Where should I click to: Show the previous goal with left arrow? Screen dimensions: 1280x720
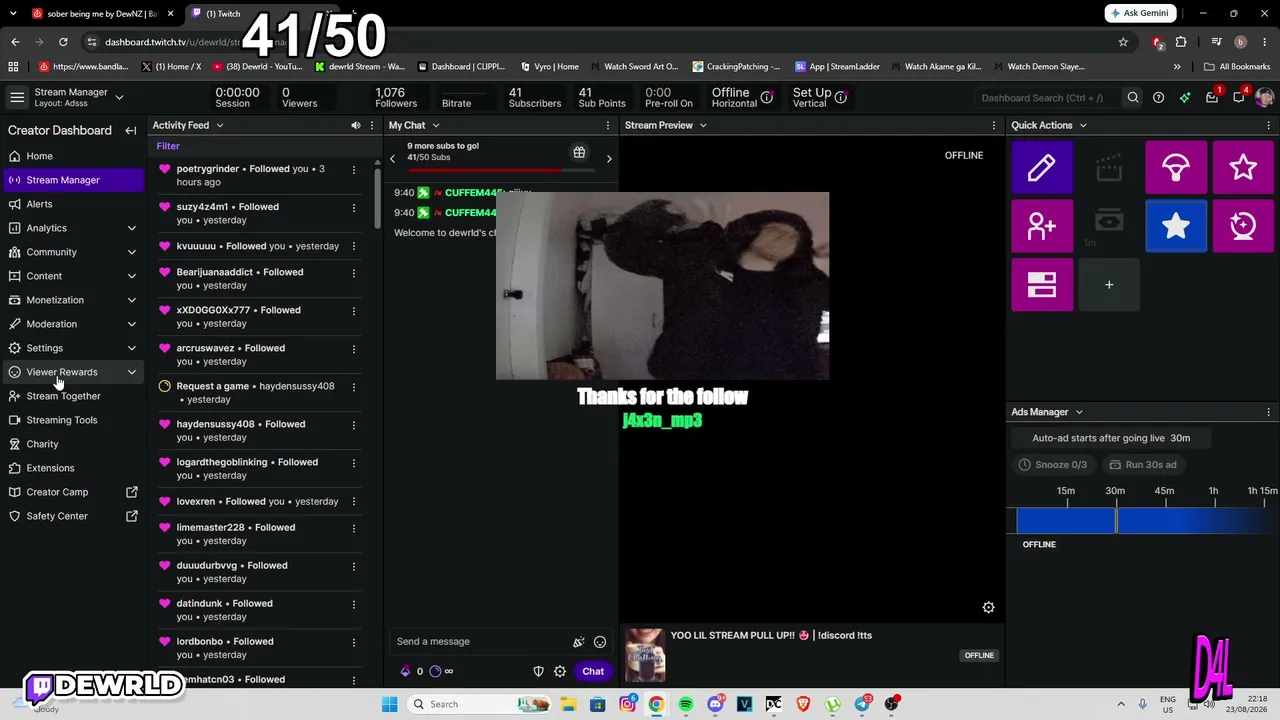click(392, 158)
